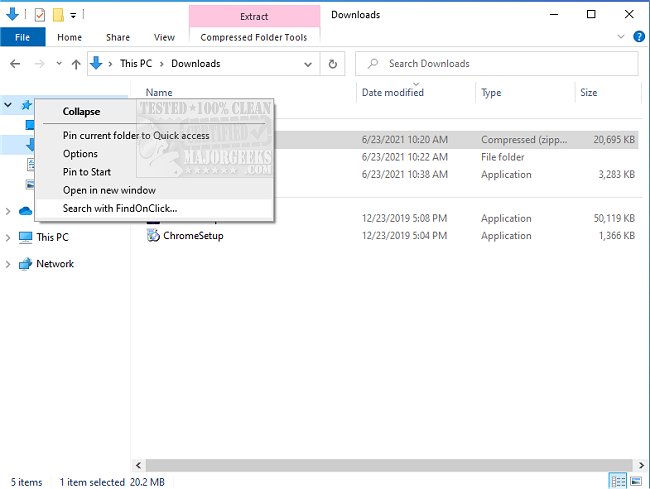This screenshot has width=650, height=489.
Task: Click This PC in the address breadcrumb
Action: [136, 63]
